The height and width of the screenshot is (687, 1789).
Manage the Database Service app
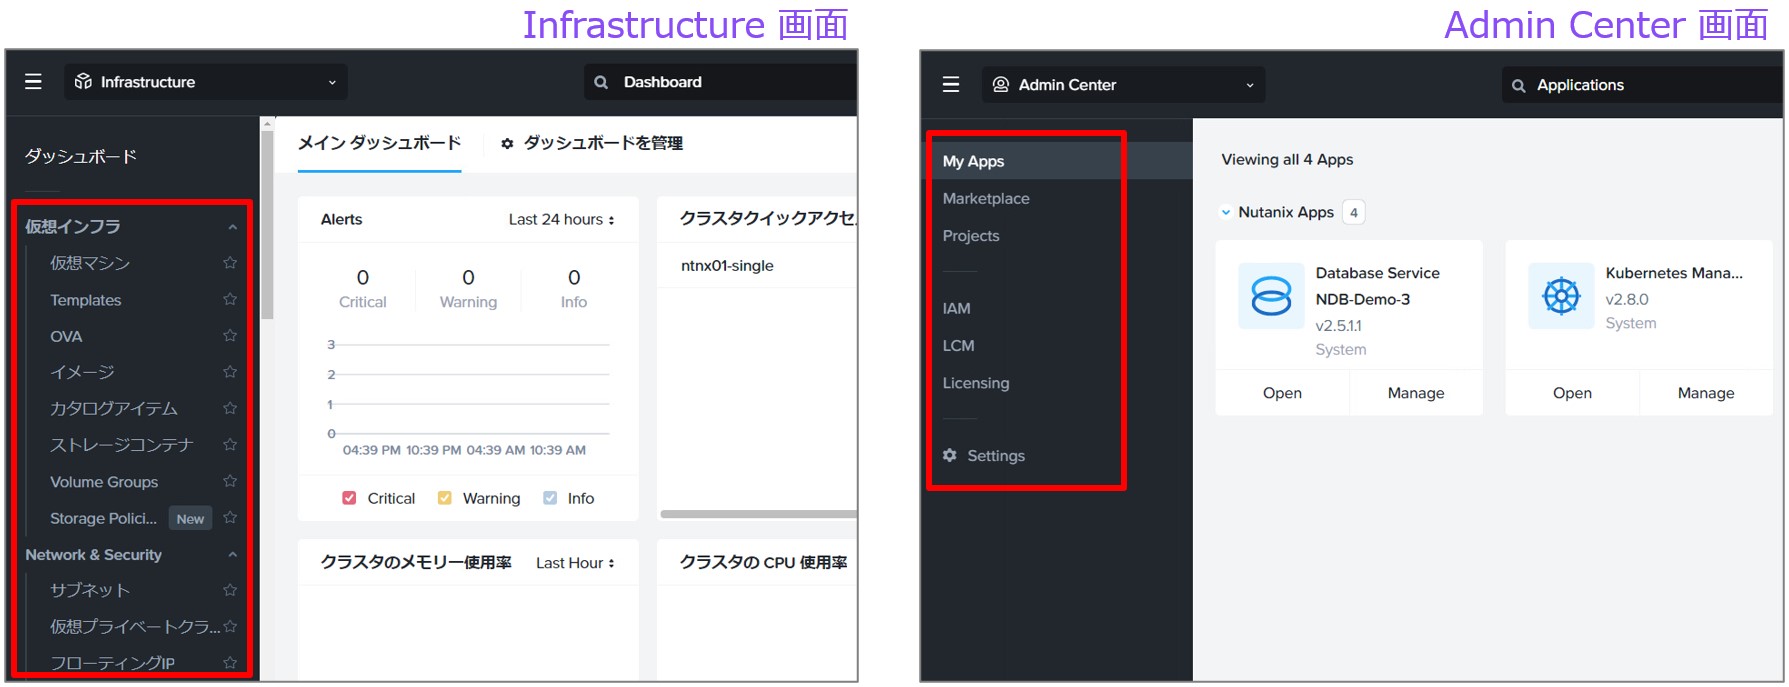click(x=1416, y=393)
